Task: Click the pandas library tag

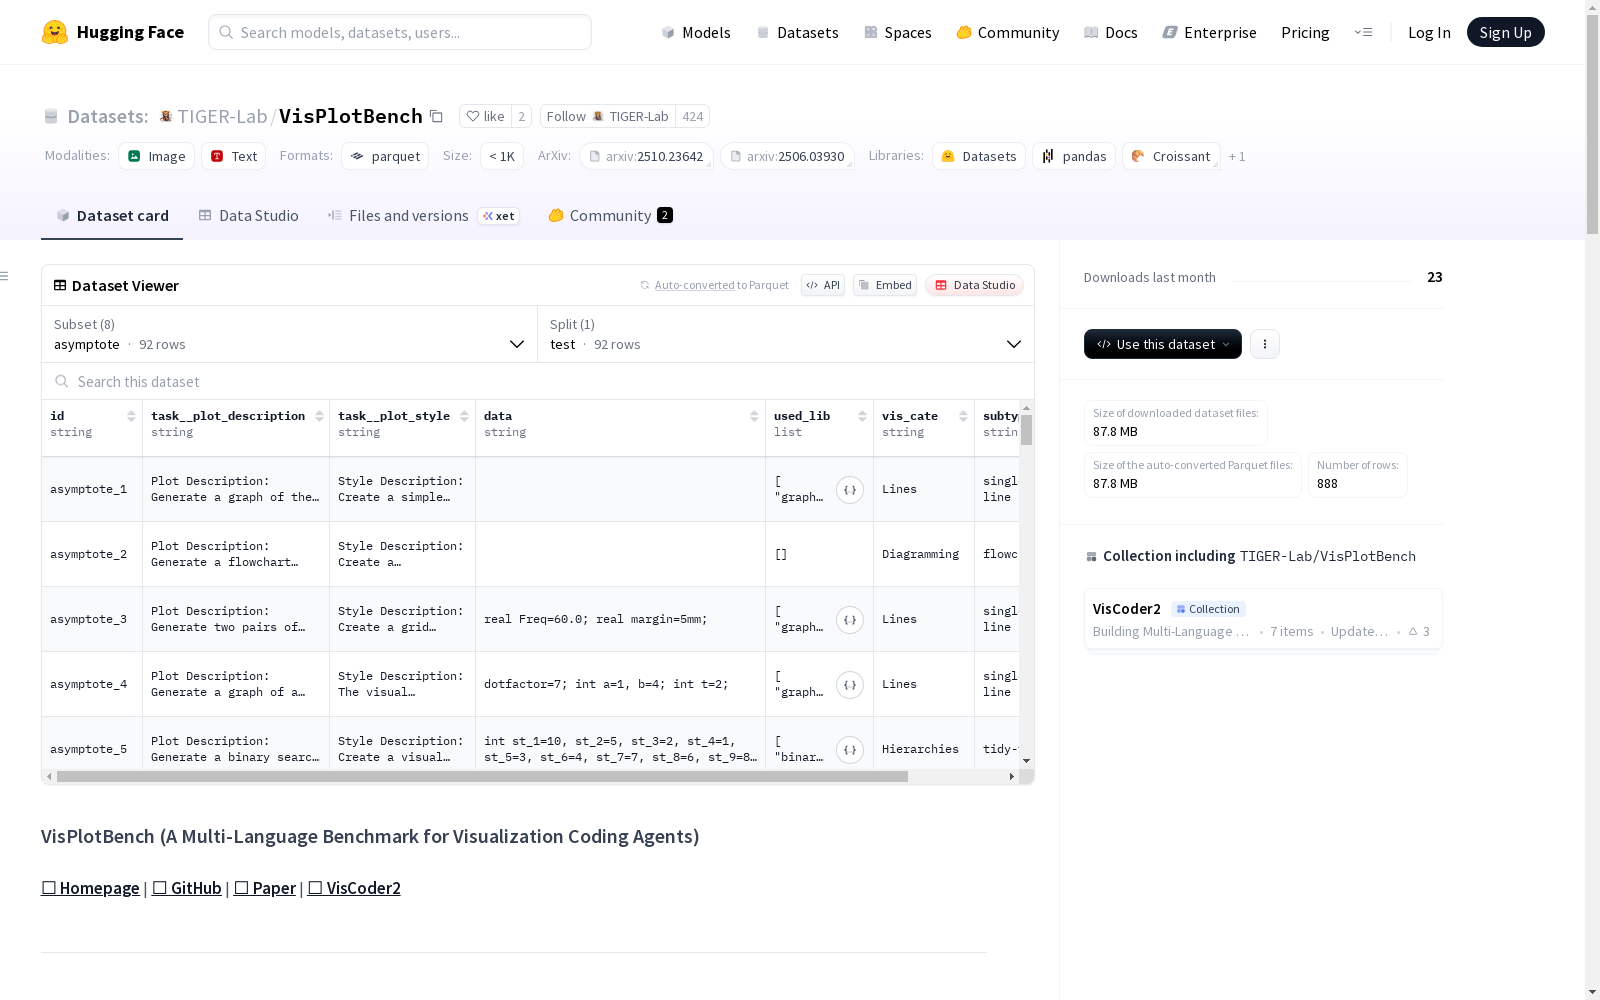Action: [x=1074, y=156]
